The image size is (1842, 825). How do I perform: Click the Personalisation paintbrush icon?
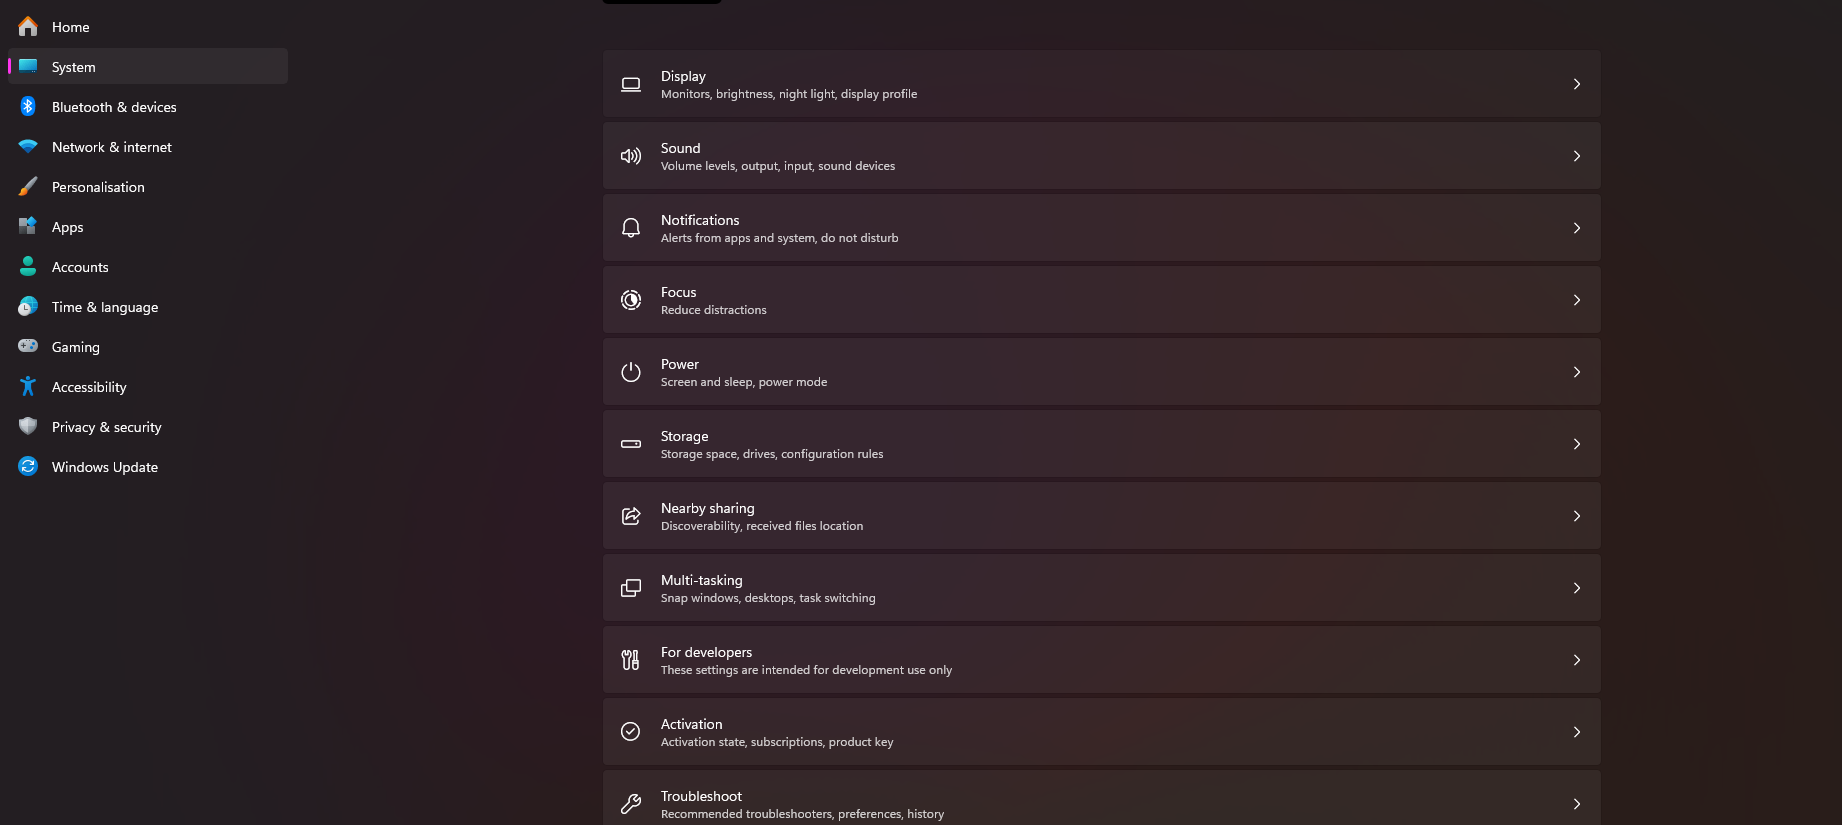27,186
